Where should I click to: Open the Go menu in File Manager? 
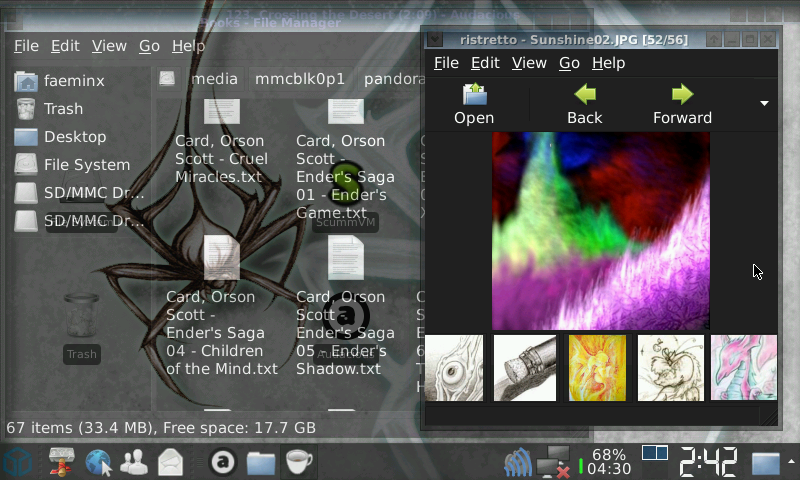149,46
